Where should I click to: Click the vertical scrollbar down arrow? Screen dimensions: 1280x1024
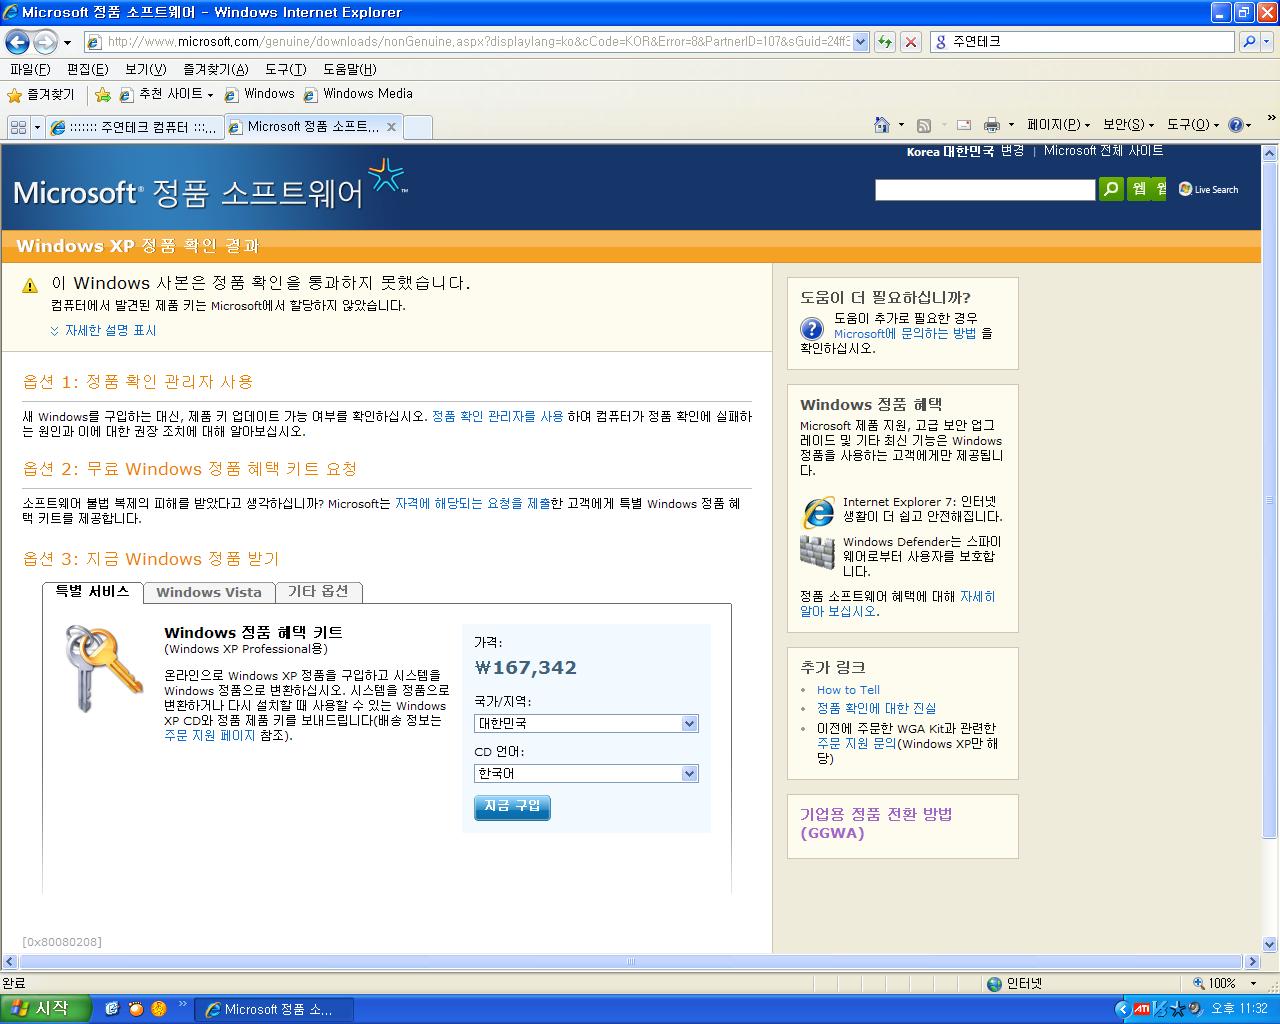[1270, 945]
